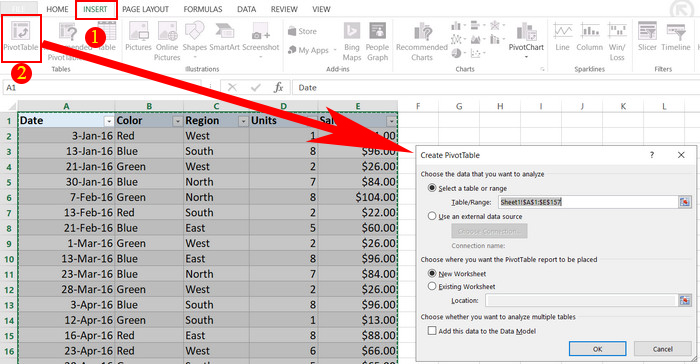Screen dimensions: 700x364
Task: Click the formula bar enter checkmark
Action: tap(256, 88)
